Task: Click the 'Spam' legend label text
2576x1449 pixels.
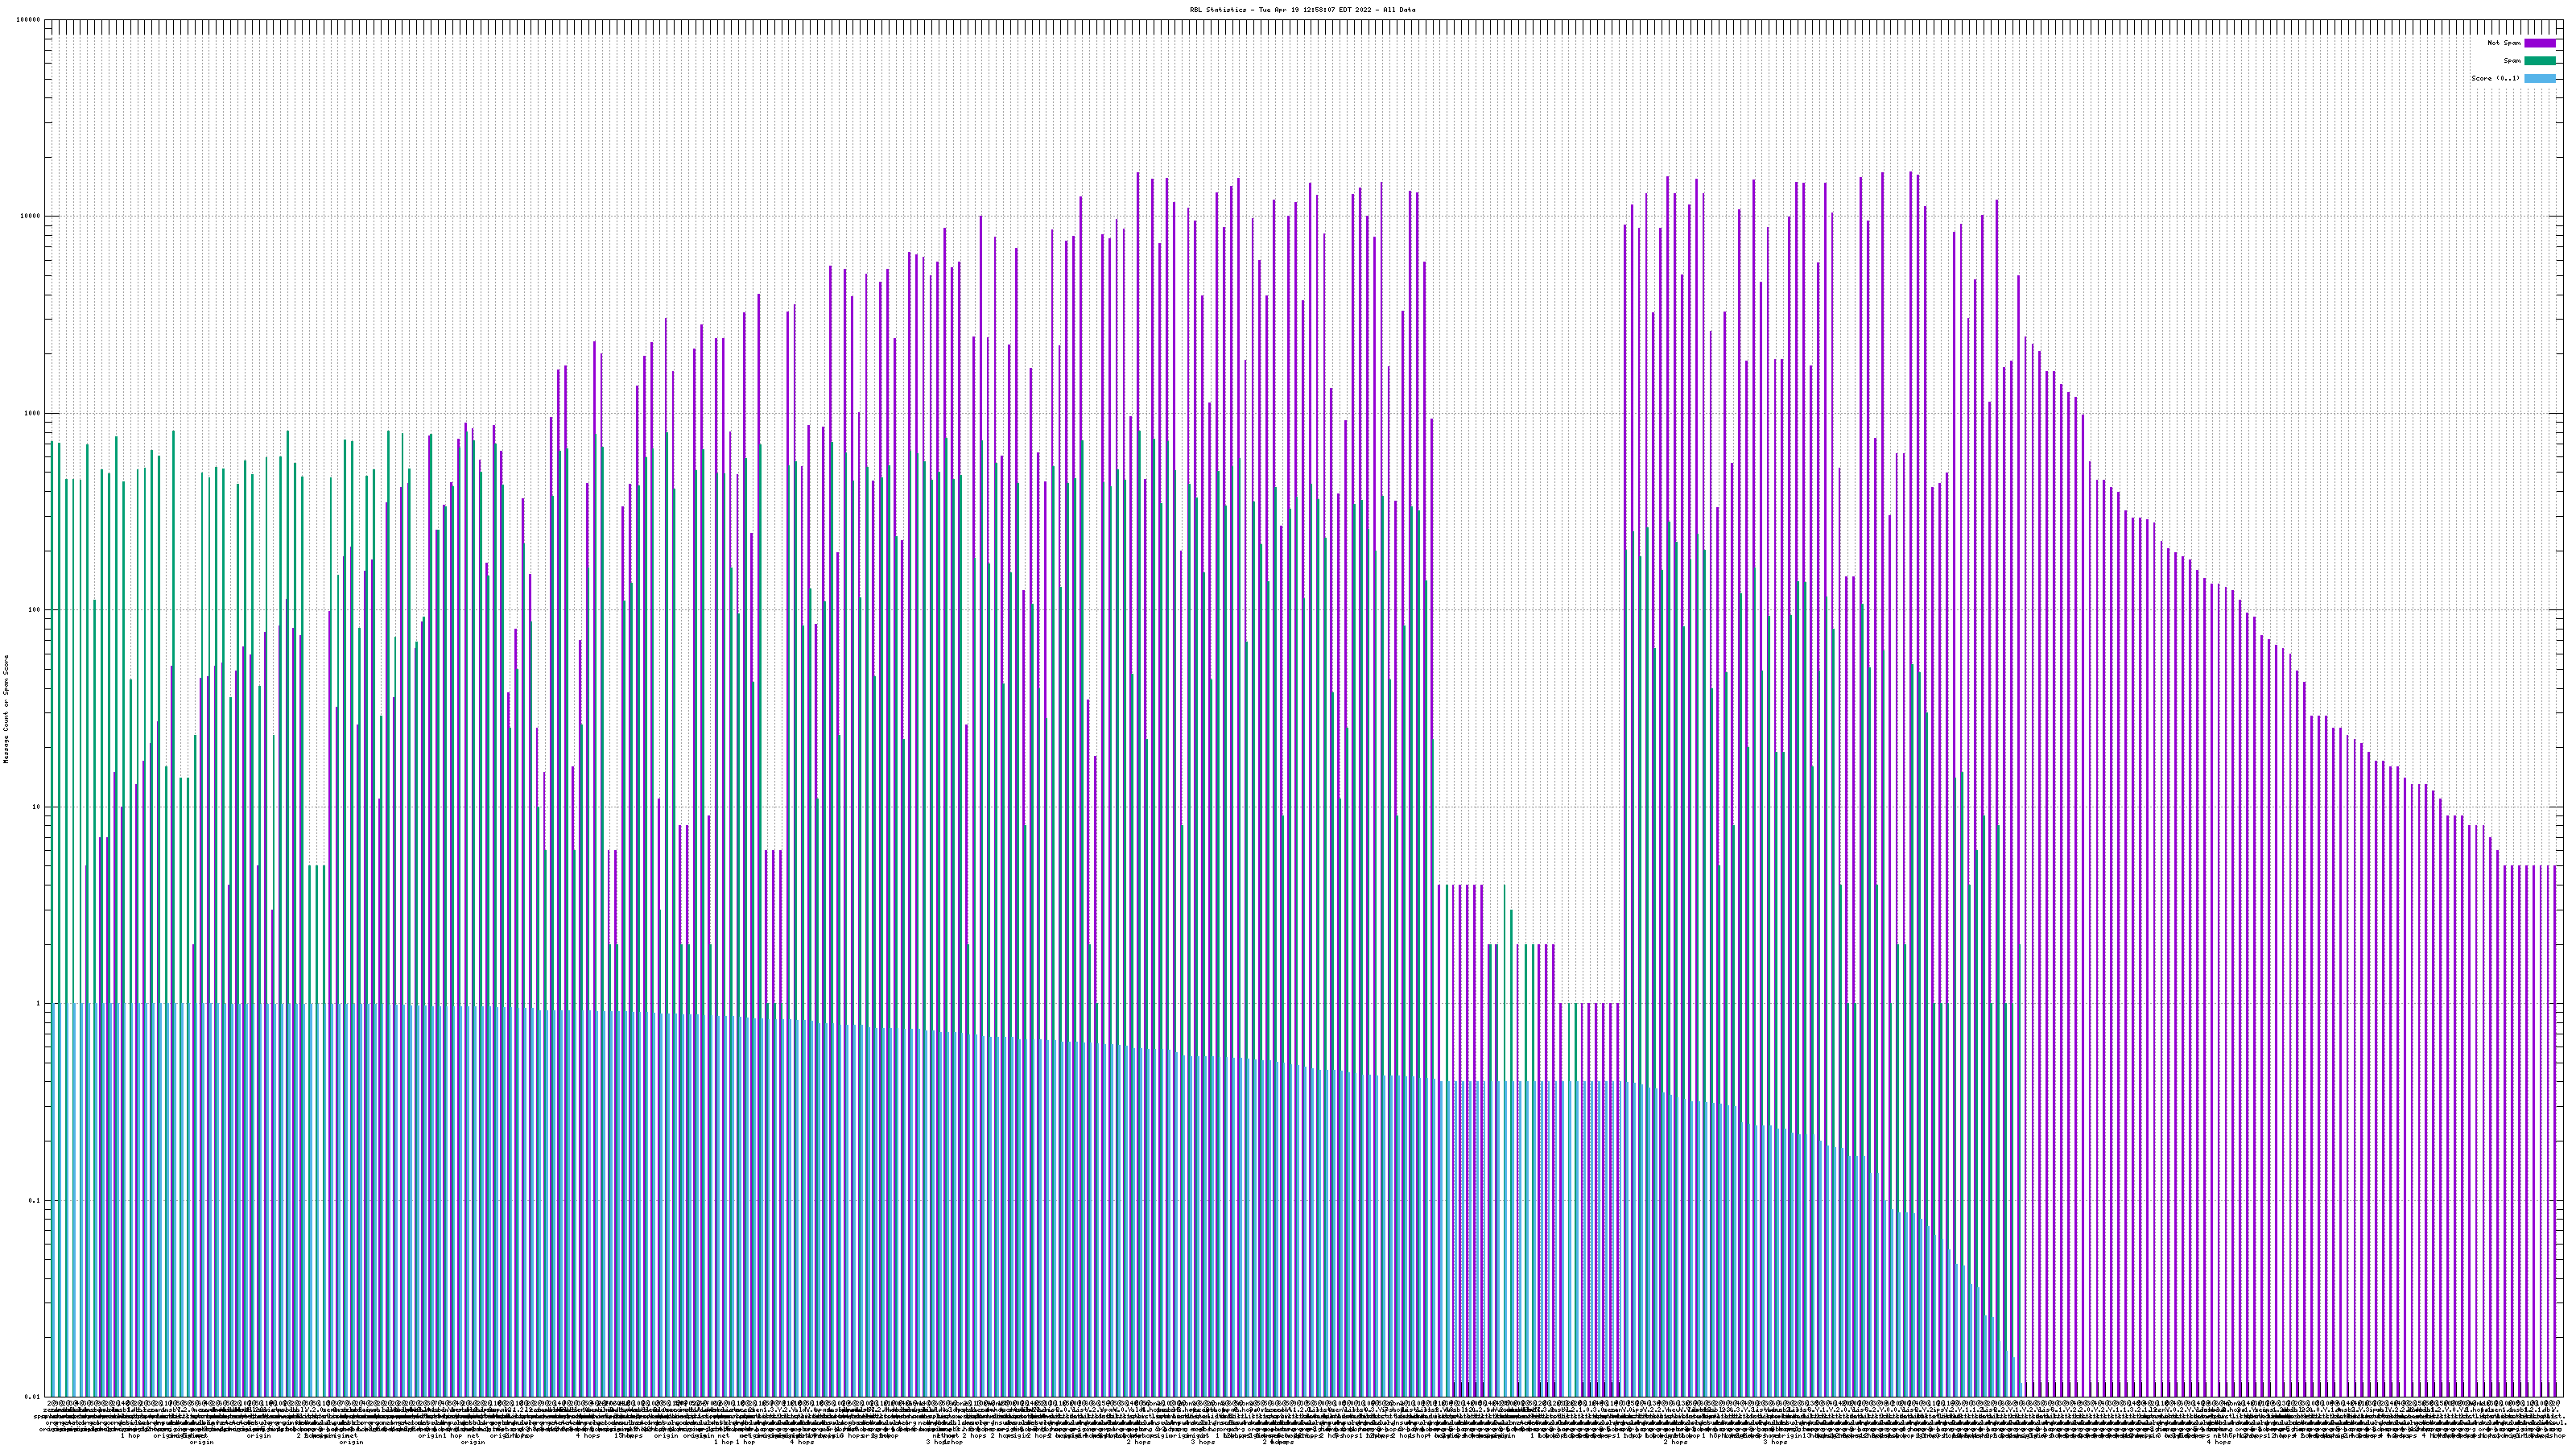Action: tap(2512, 61)
